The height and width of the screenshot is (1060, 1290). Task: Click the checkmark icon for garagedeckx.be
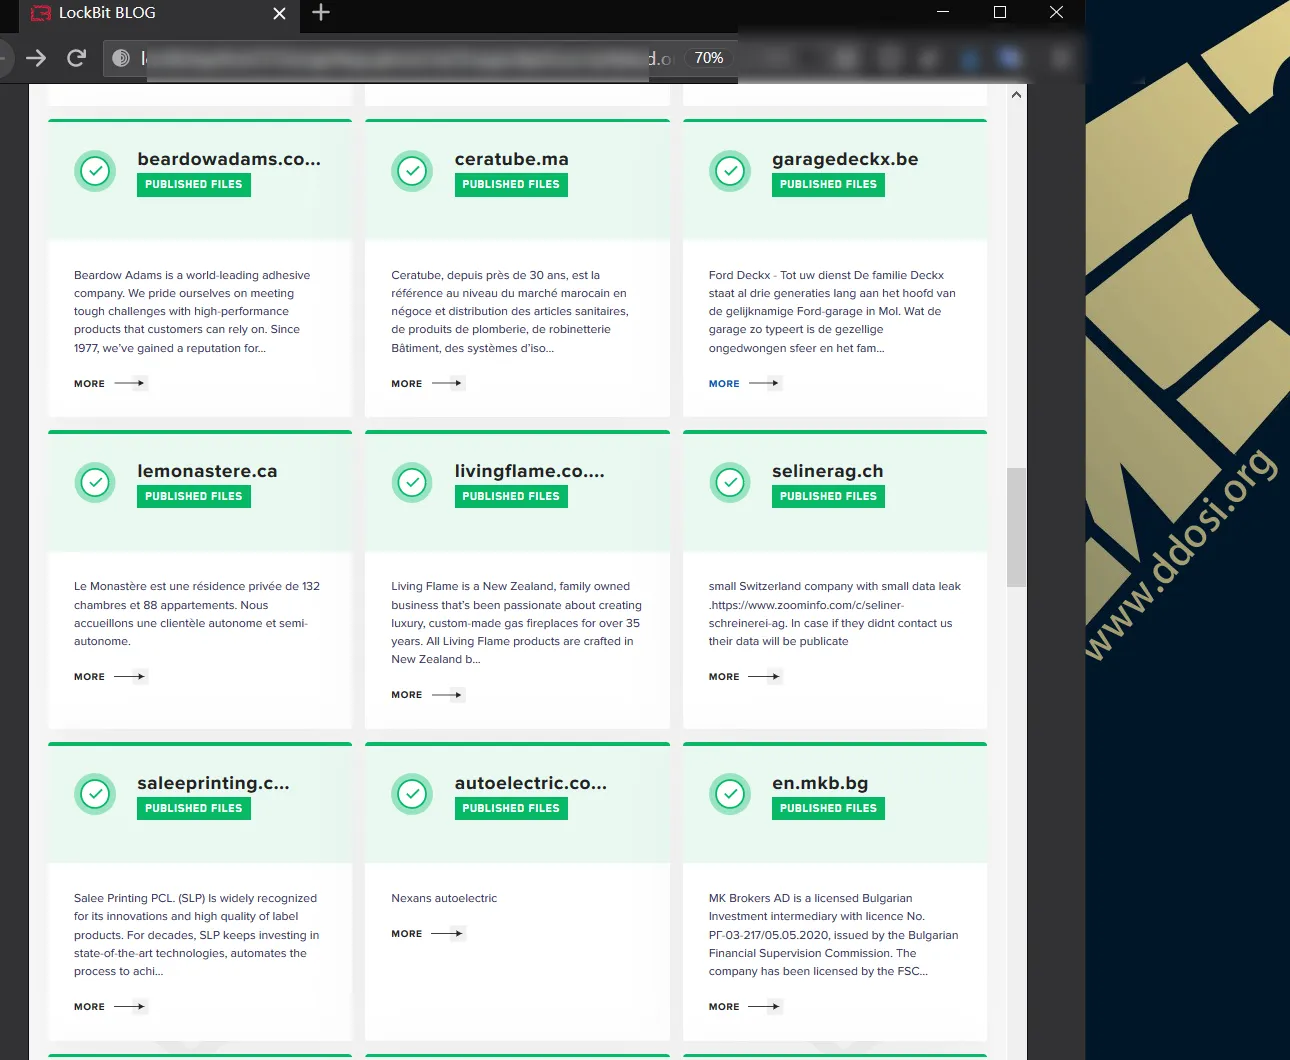pyautogui.click(x=730, y=171)
